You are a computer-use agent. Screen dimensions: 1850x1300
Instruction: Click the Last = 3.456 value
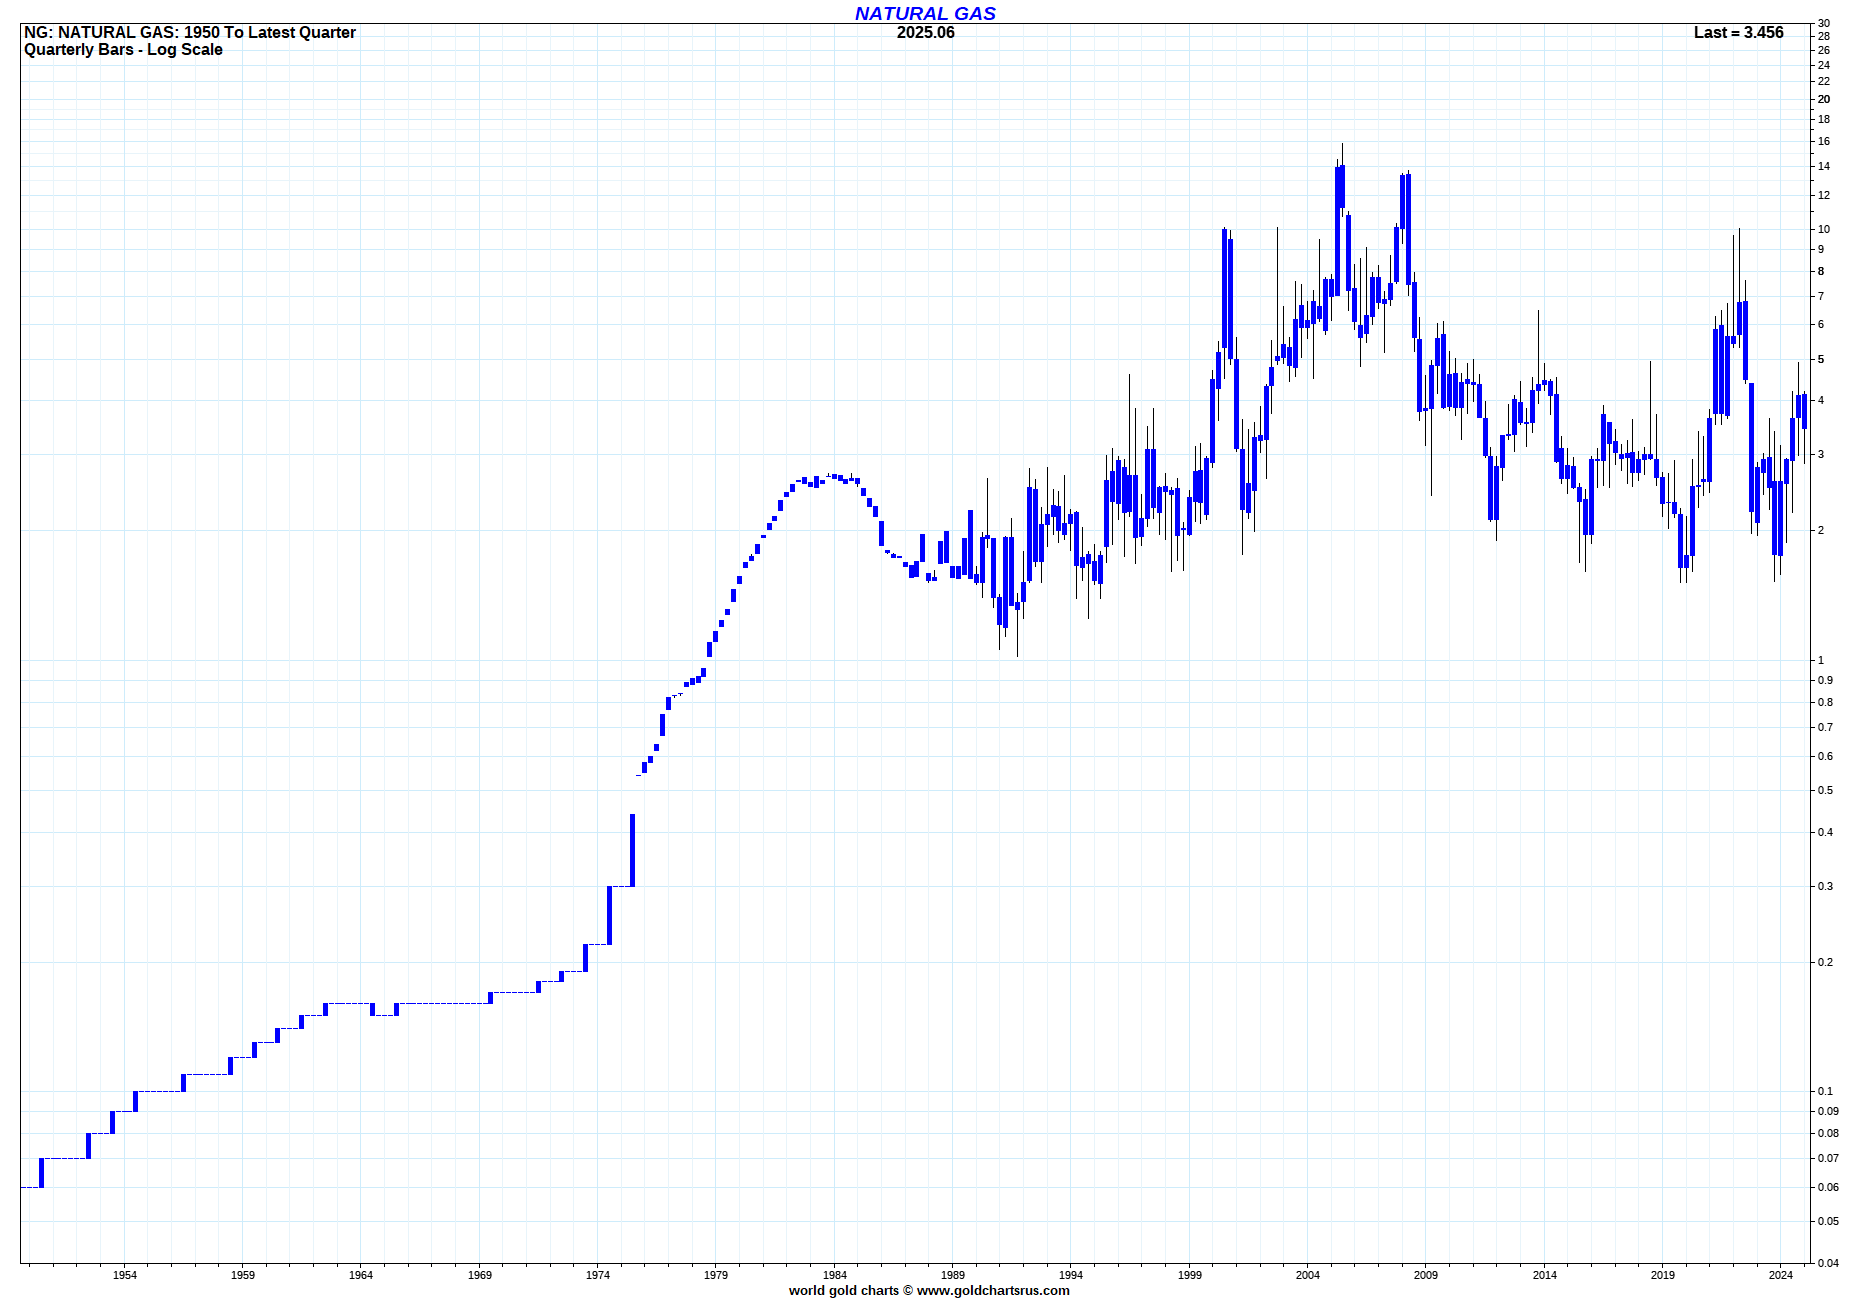(x=1738, y=32)
